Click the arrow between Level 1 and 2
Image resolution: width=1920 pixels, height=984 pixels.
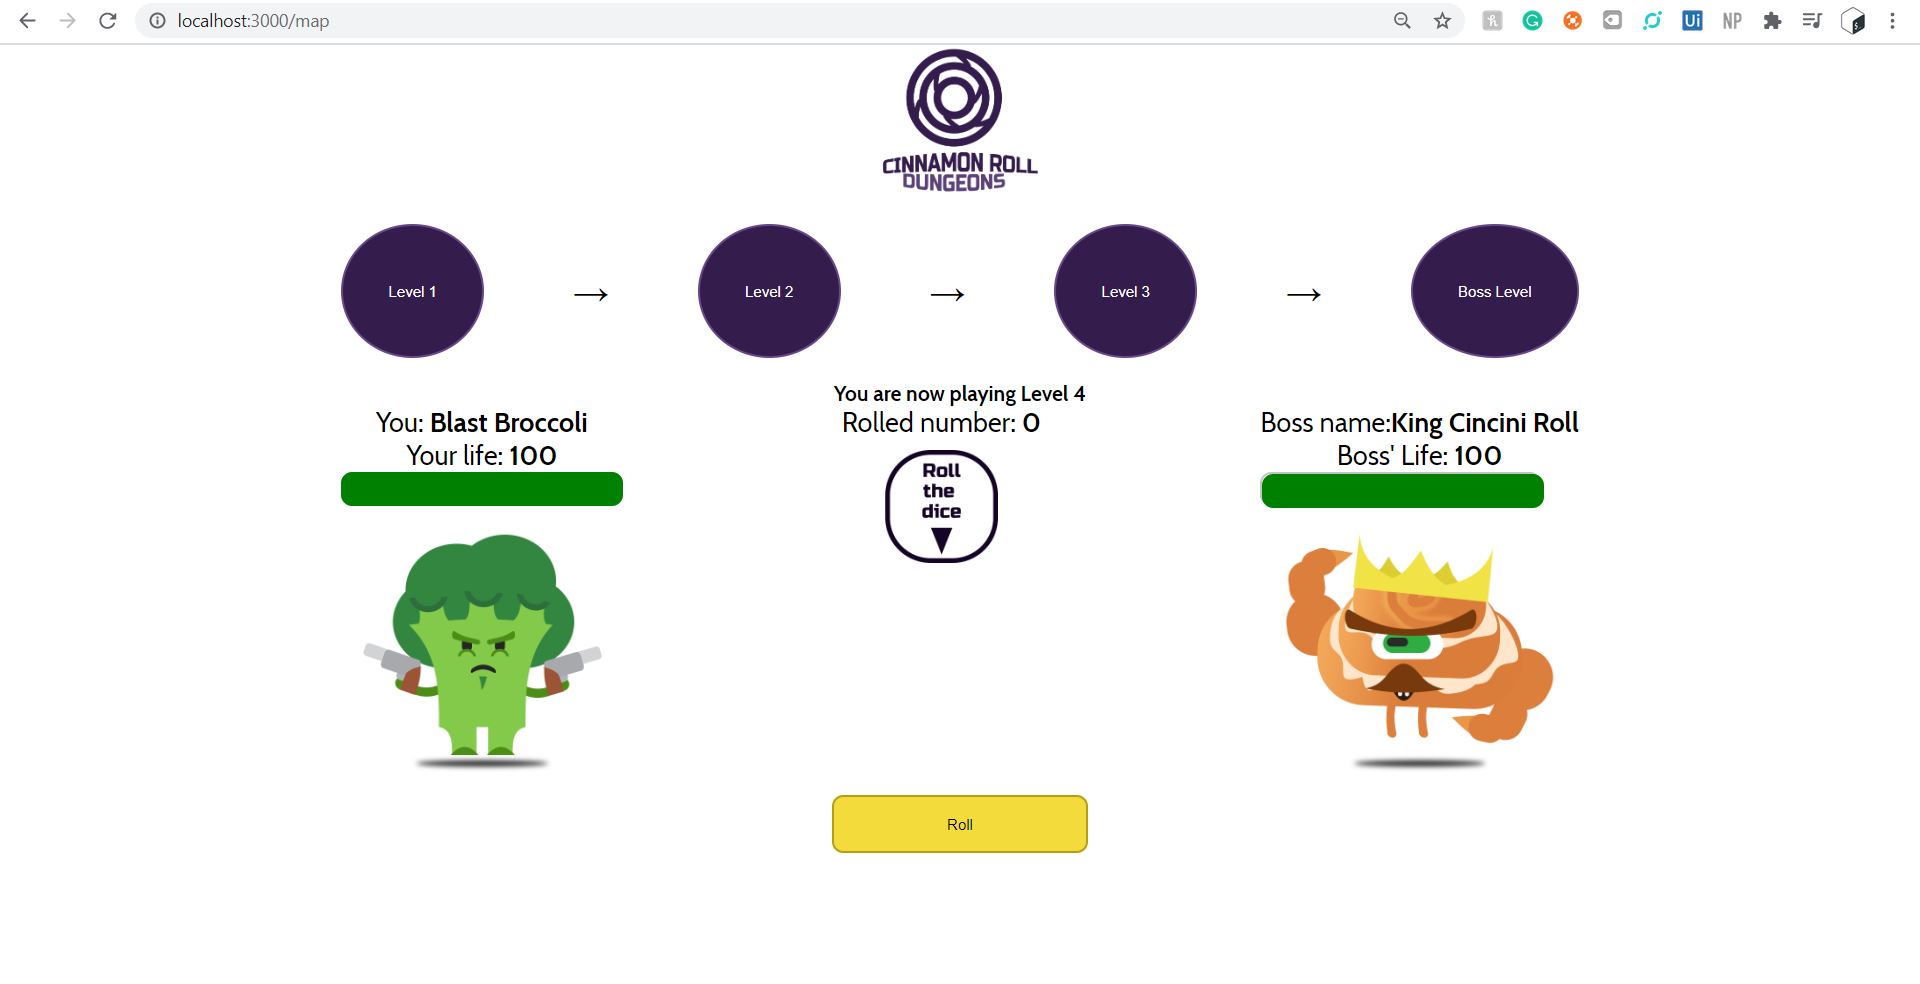pyautogui.click(x=591, y=294)
